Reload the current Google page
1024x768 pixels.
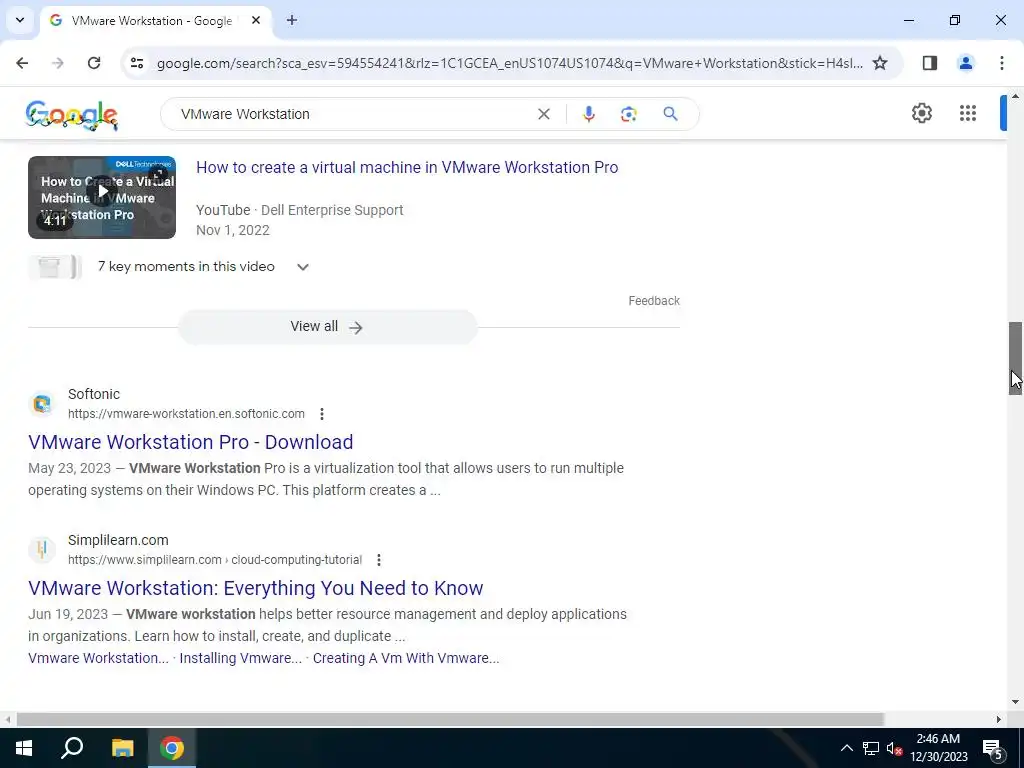[x=94, y=63]
